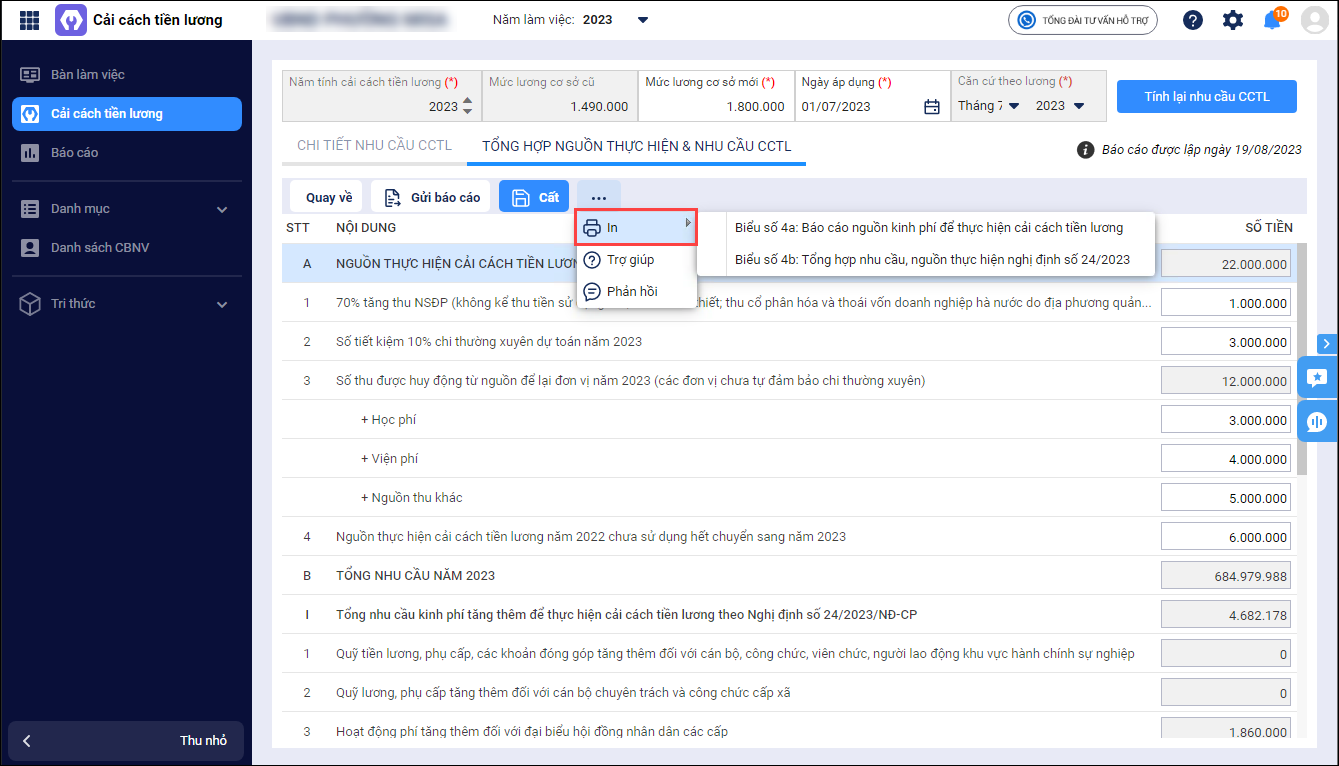The height and width of the screenshot is (766, 1339).
Task: Click the info icon beside report date
Action: click(x=1085, y=150)
